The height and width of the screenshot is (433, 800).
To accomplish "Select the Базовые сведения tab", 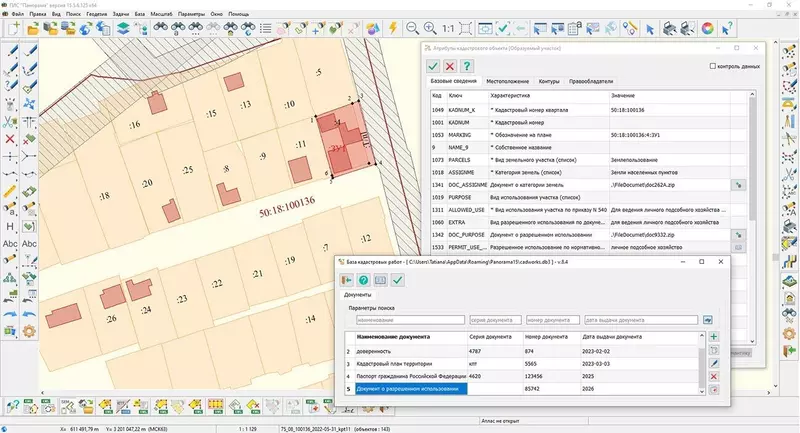I will pos(453,81).
